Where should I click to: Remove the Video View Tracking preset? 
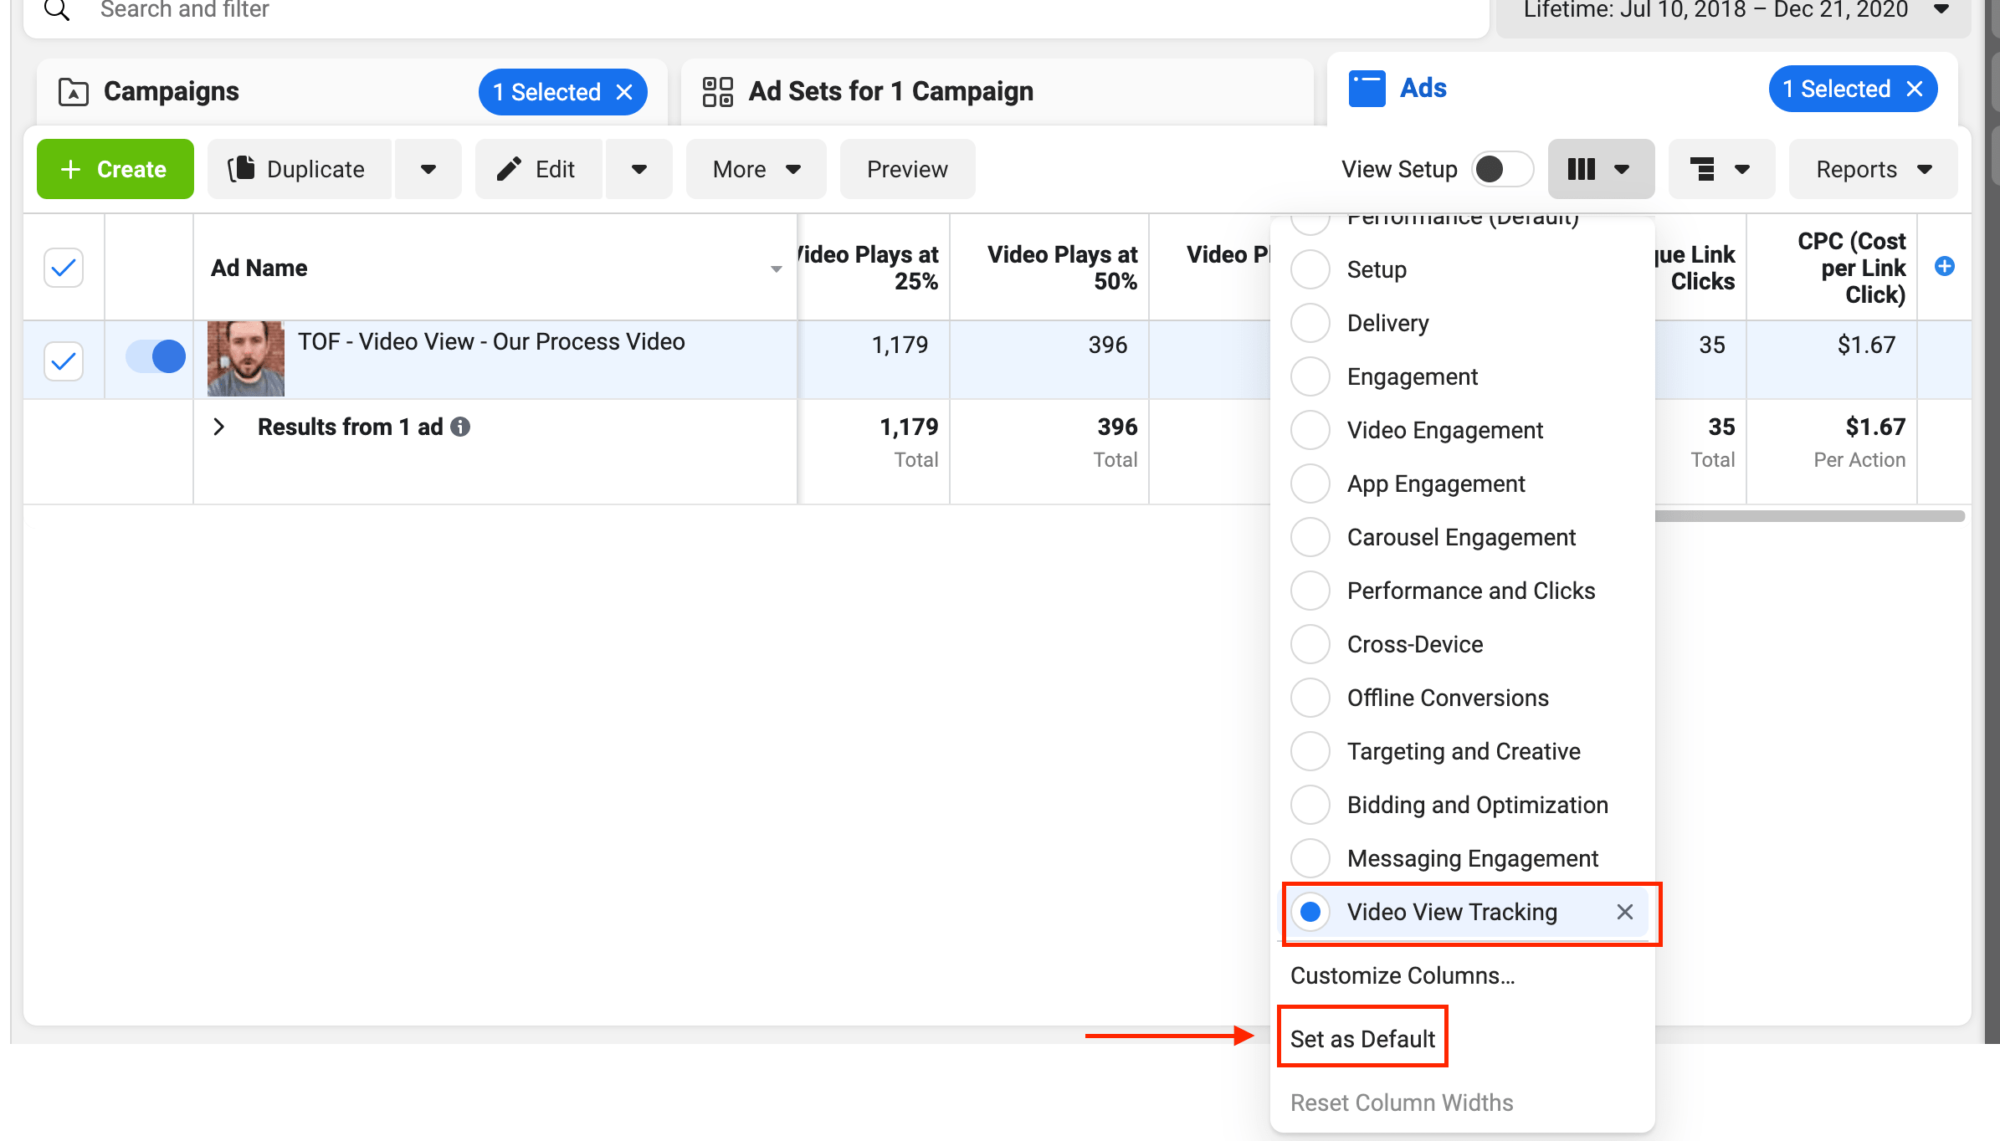1625,912
